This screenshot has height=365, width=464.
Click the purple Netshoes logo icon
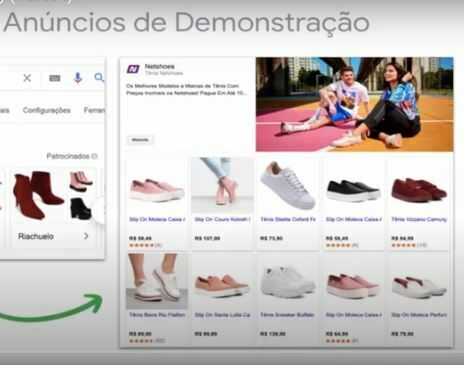pyautogui.click(x=133, y=69)
